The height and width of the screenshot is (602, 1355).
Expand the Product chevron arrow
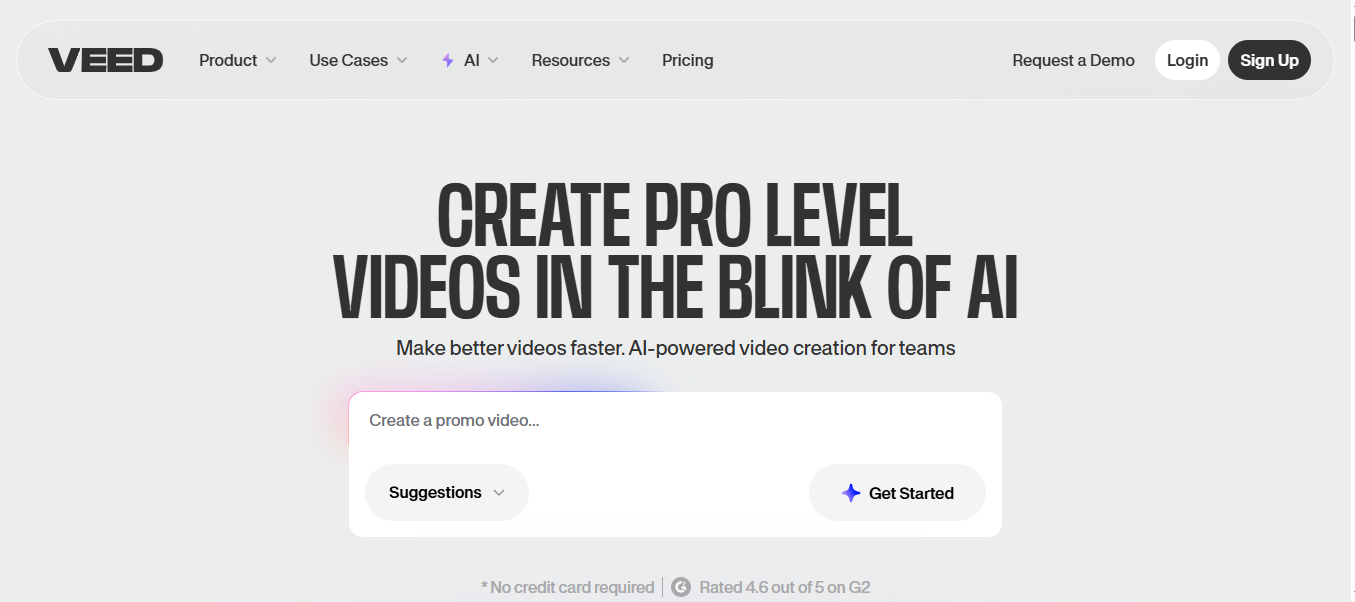pos(270,60)
